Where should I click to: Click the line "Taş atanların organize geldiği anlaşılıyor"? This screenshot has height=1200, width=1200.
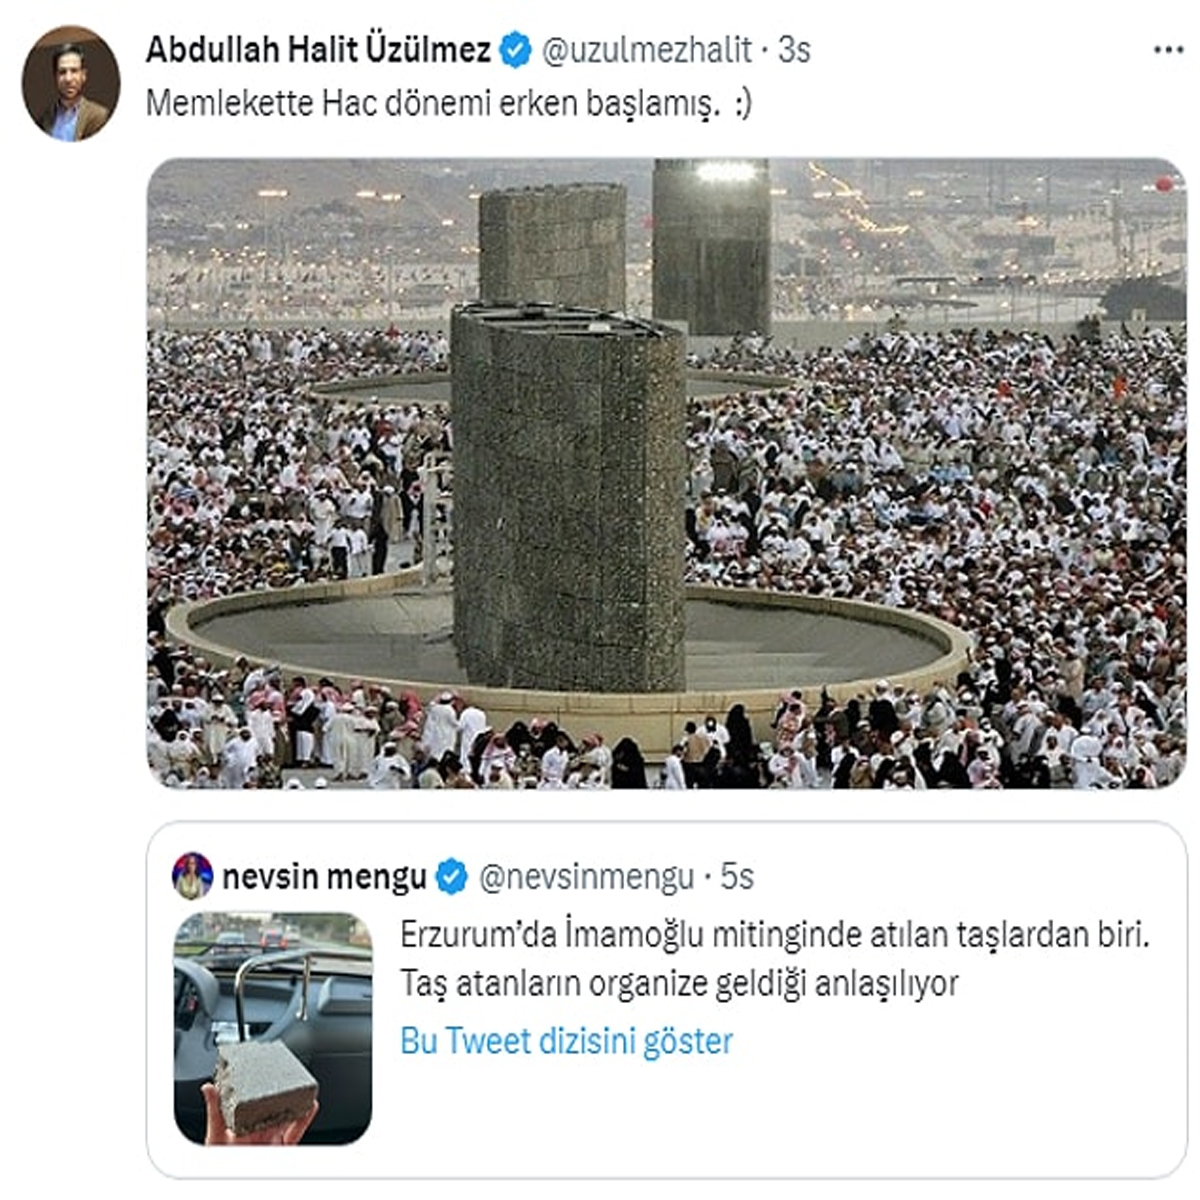(x=679, y=984)
